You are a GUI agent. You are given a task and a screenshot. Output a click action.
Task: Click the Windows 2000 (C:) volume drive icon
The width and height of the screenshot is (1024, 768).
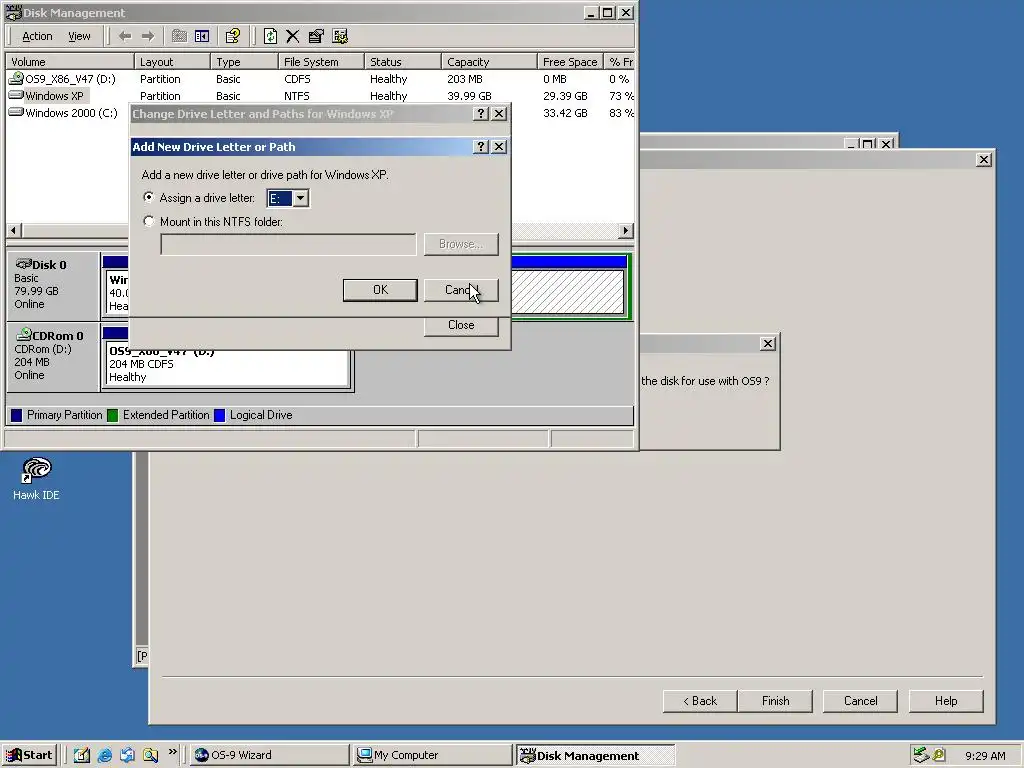(x=16, y=112)
